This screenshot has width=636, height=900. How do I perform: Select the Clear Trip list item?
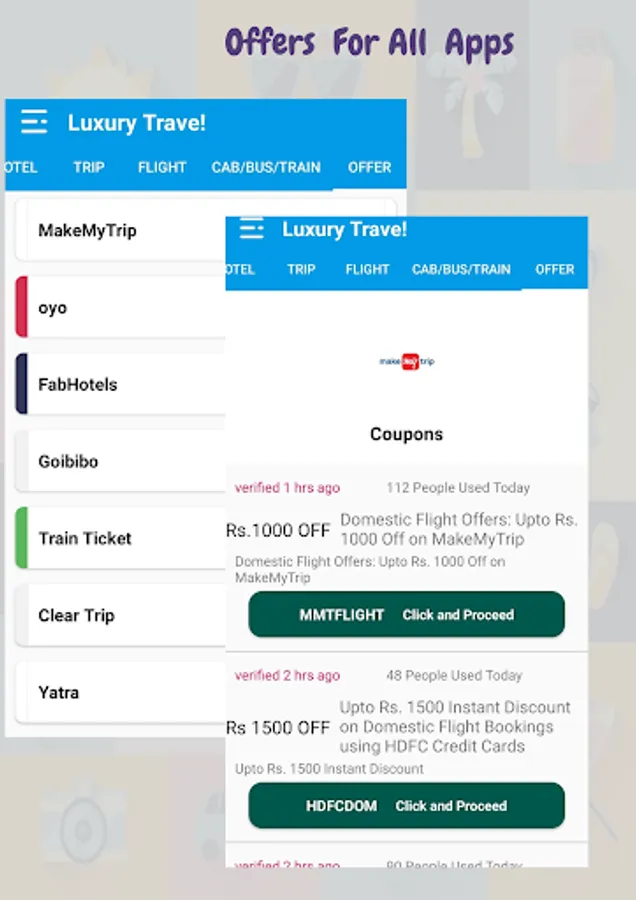(121, 615)
